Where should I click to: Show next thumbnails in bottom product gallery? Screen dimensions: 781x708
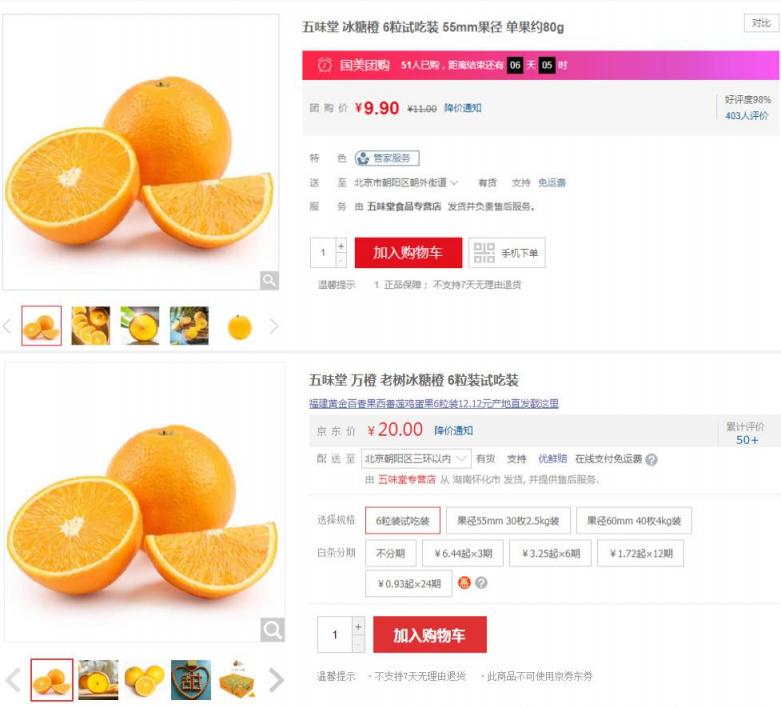tap(276, 680)
